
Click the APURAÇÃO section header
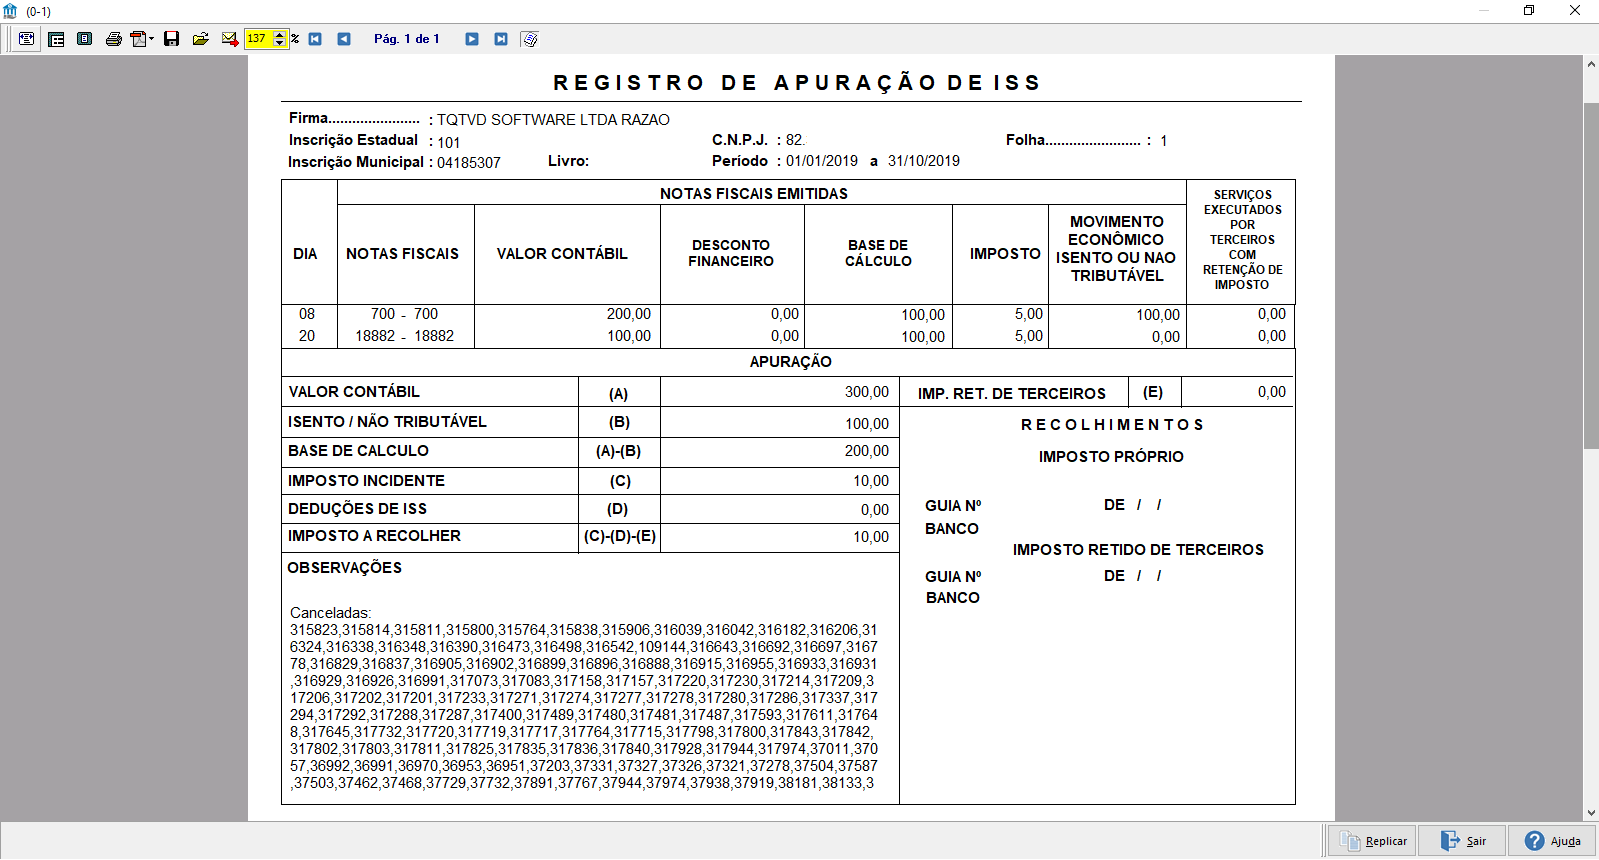[x=791, y=362]
